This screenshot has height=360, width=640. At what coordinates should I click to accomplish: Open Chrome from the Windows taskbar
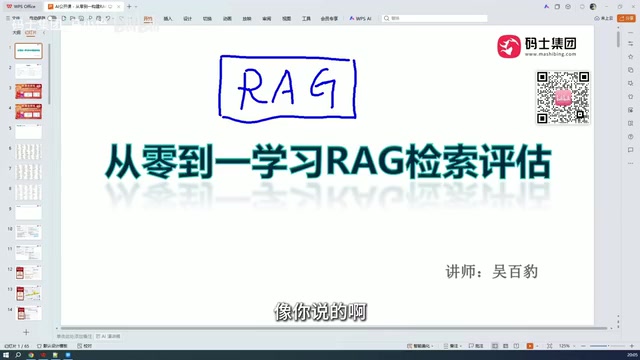click(x=31, y=355)
